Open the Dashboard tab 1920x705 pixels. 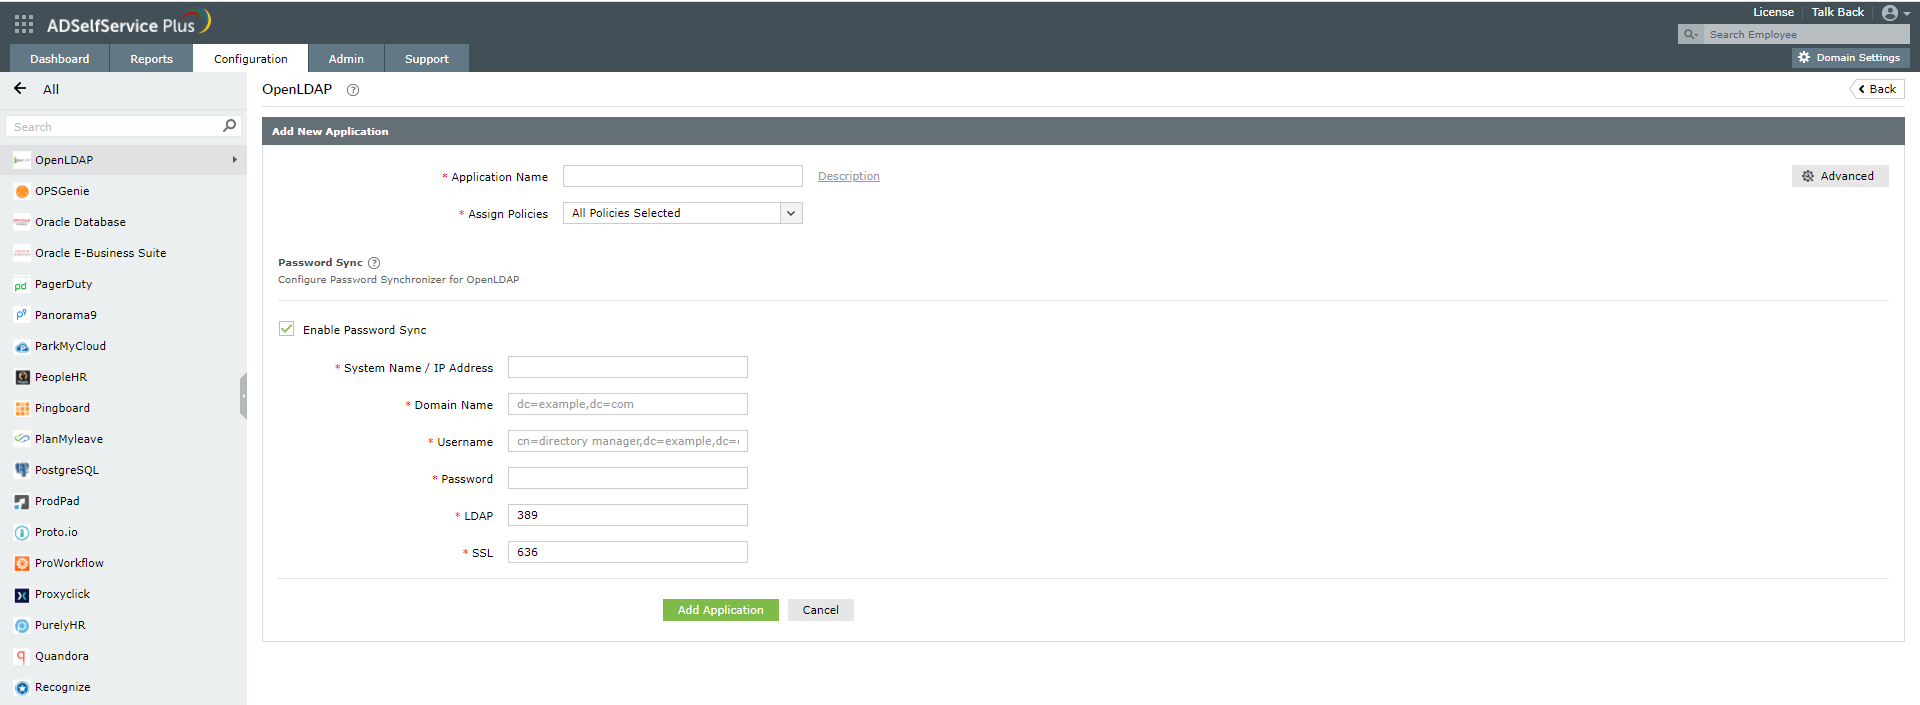coord(59,58)
